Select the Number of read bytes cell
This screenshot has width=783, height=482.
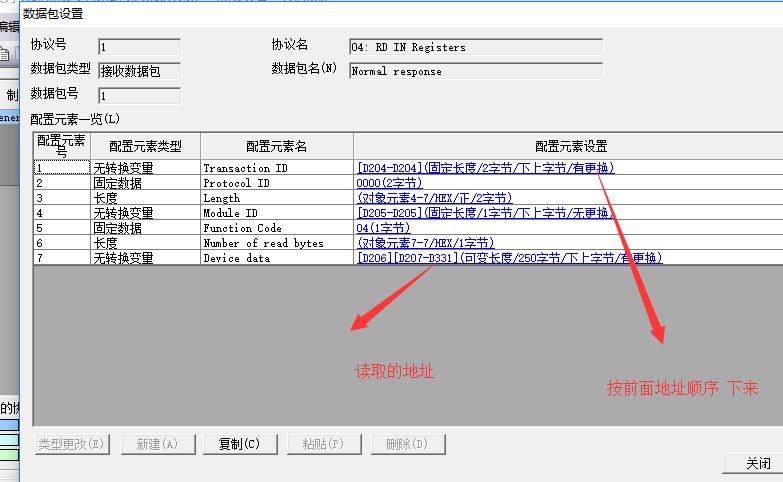(x=277, y=243)
